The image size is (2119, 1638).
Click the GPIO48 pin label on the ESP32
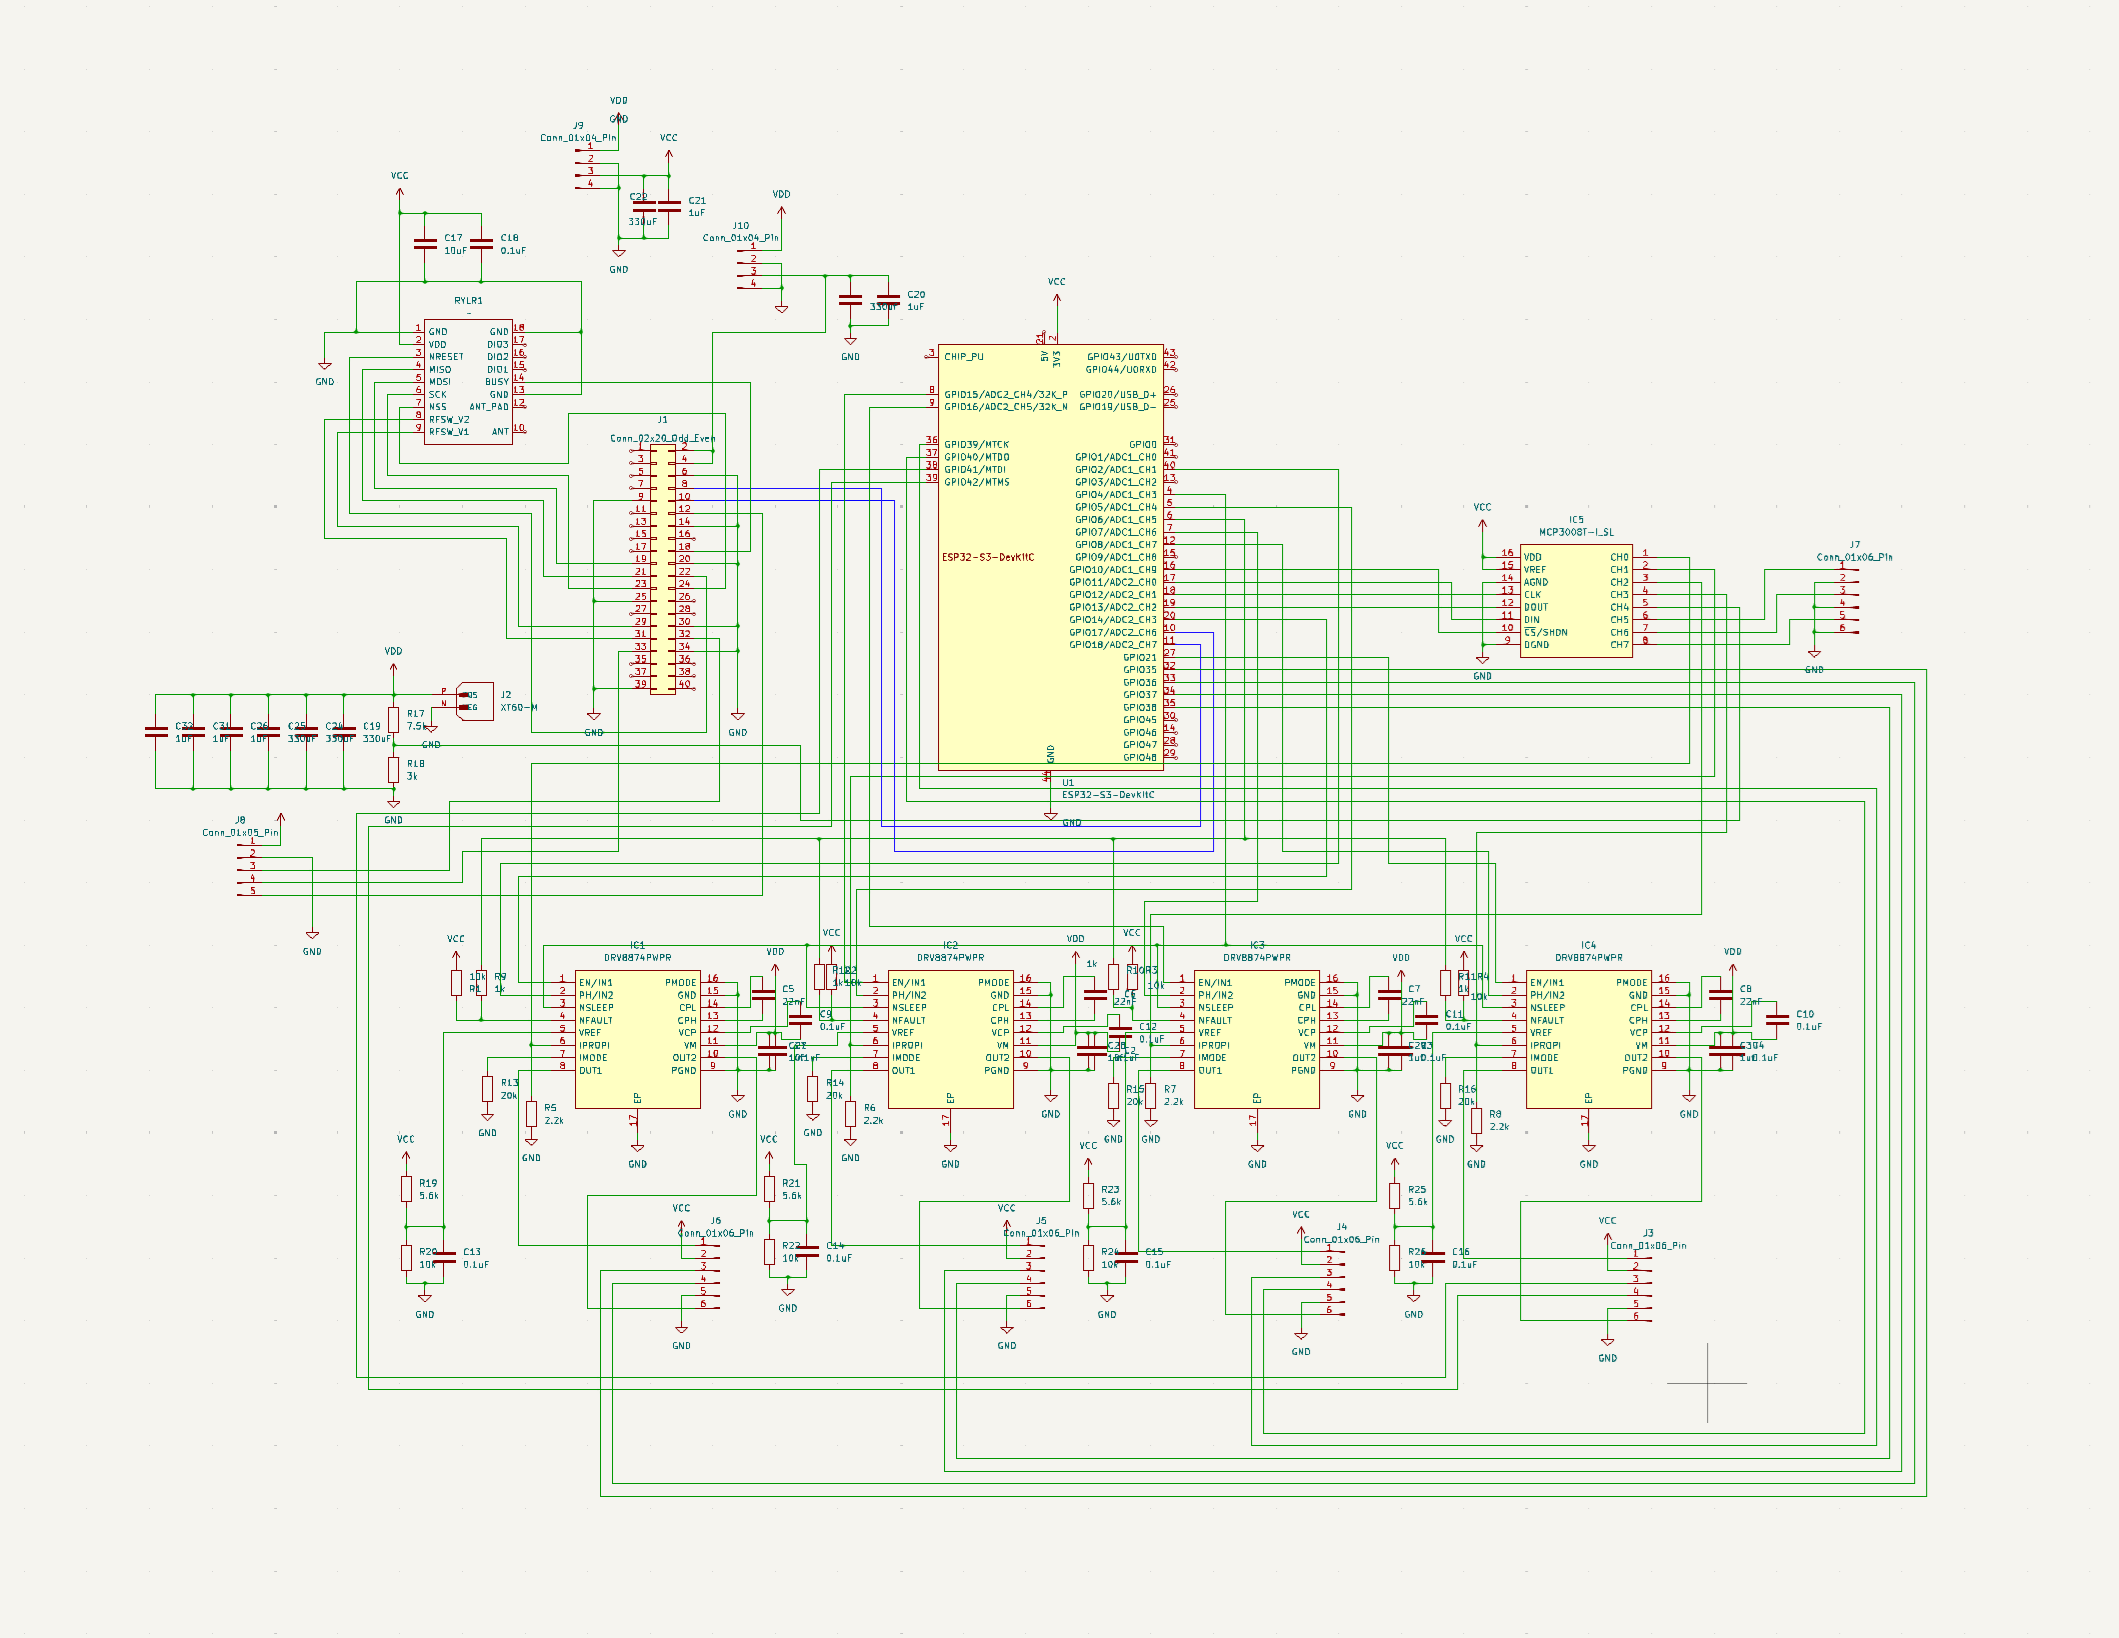[x=1139, y=757]
